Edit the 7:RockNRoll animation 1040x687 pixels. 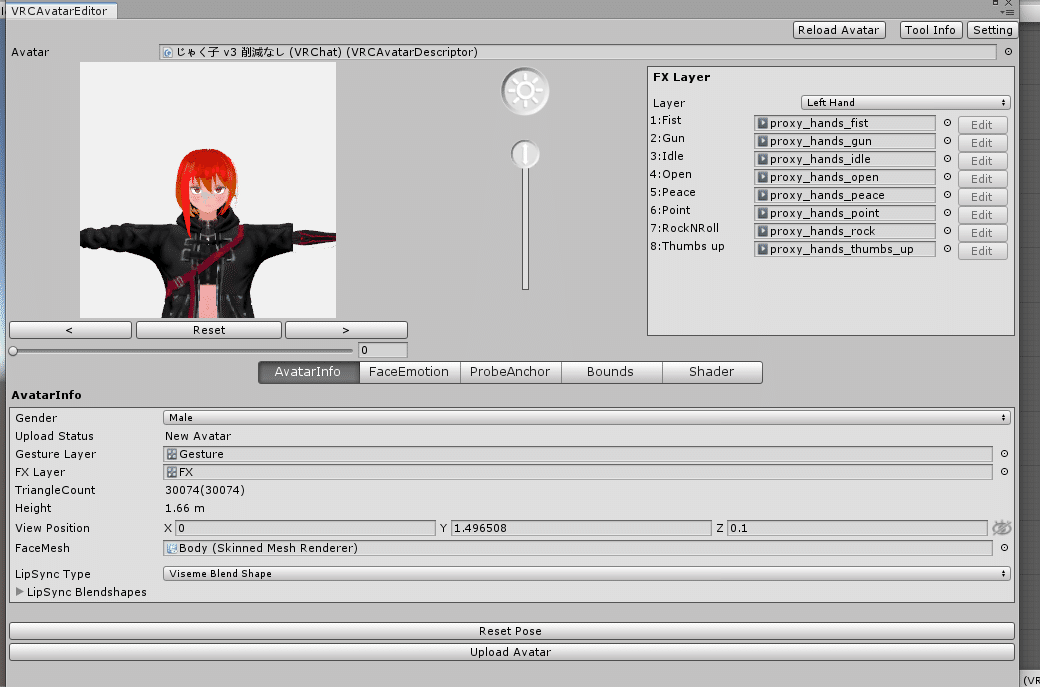(x=982, y=232)
